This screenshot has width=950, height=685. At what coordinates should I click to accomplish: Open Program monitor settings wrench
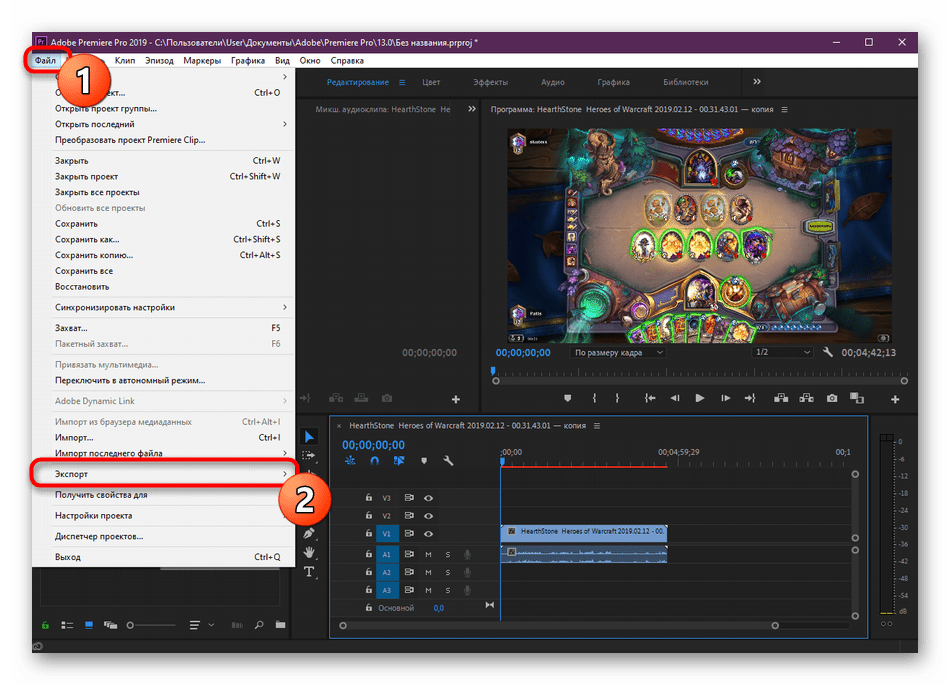pos(828,352)
